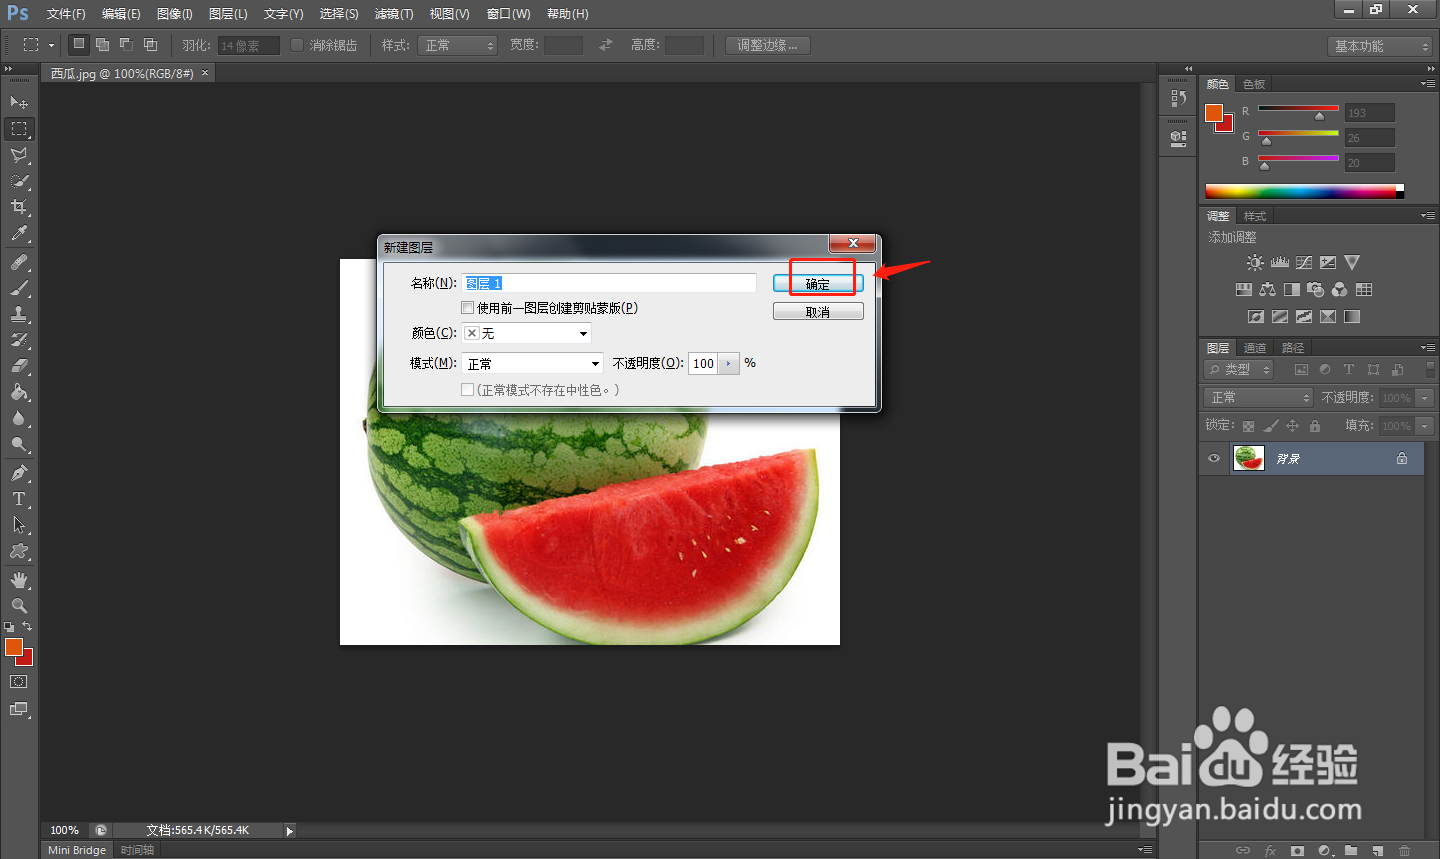
Task: Switch to the 通道 tab
Action: [1255, 348]
